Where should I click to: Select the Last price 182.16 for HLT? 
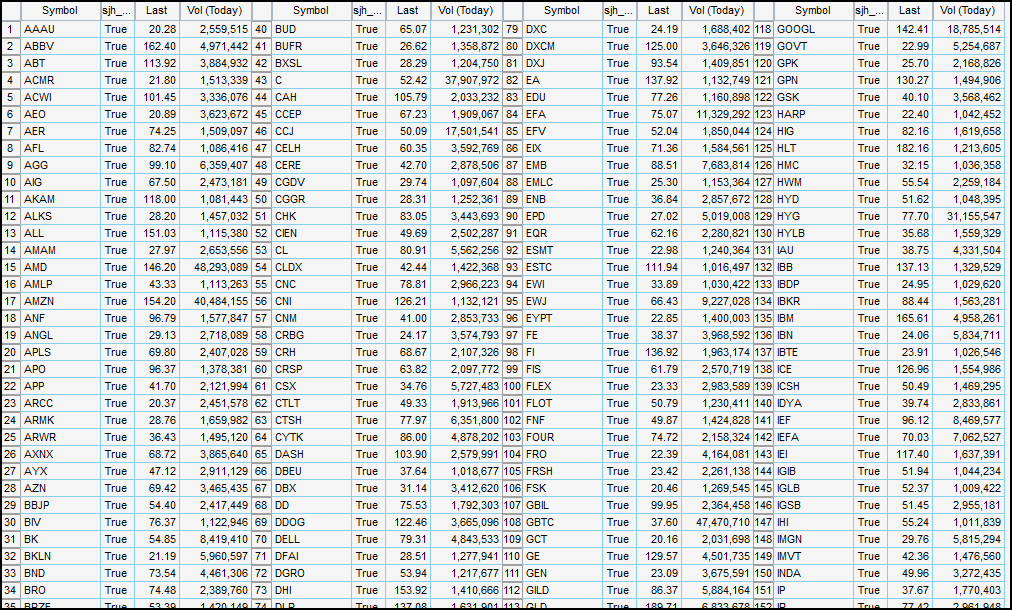910,148
